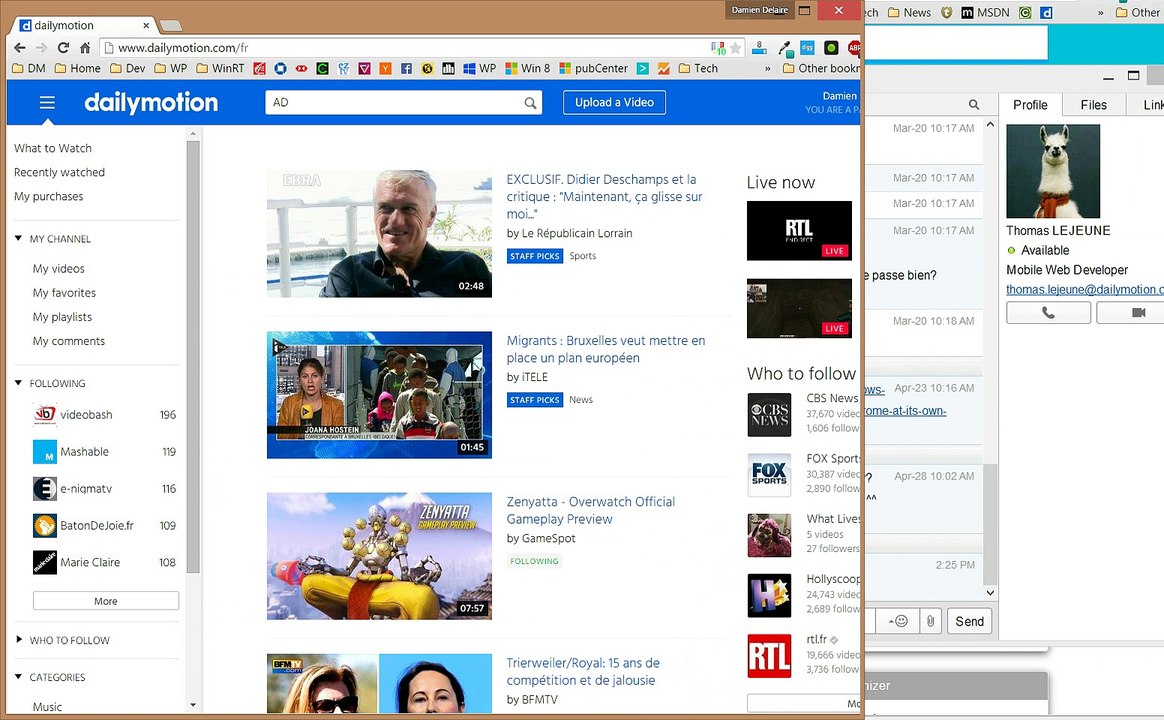Go to Chrome home page

[85, 48]
